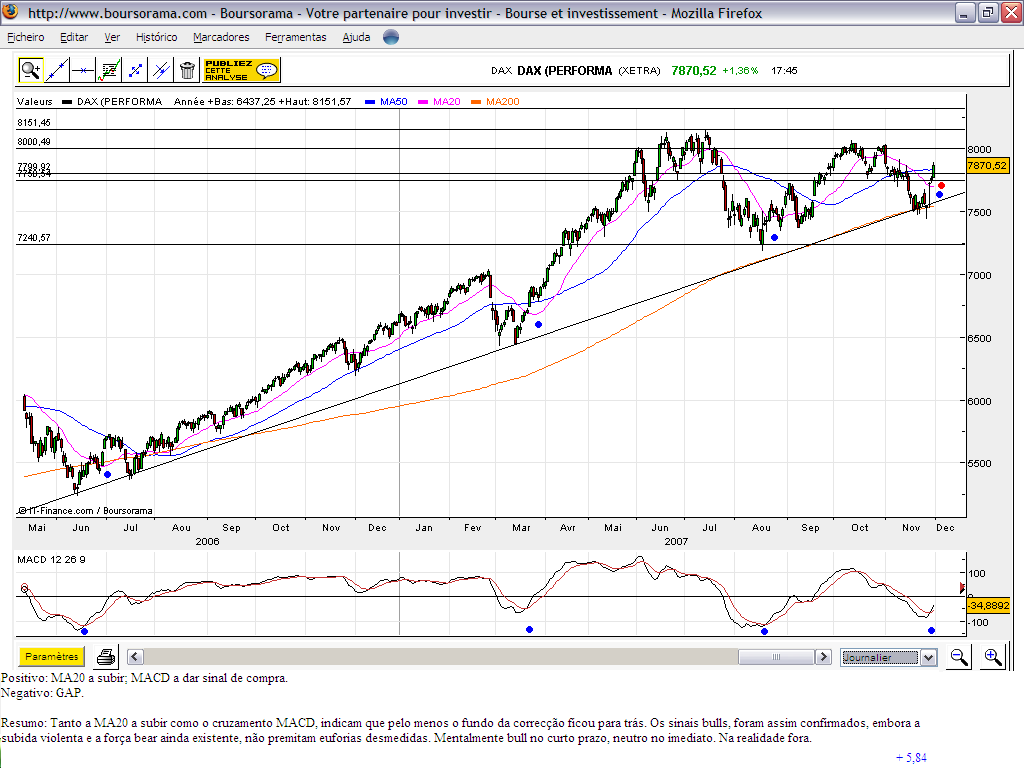This screenshot has height=768, width=1024.
Task: Click the red dot marker near 7870 price
Action: 941,186
